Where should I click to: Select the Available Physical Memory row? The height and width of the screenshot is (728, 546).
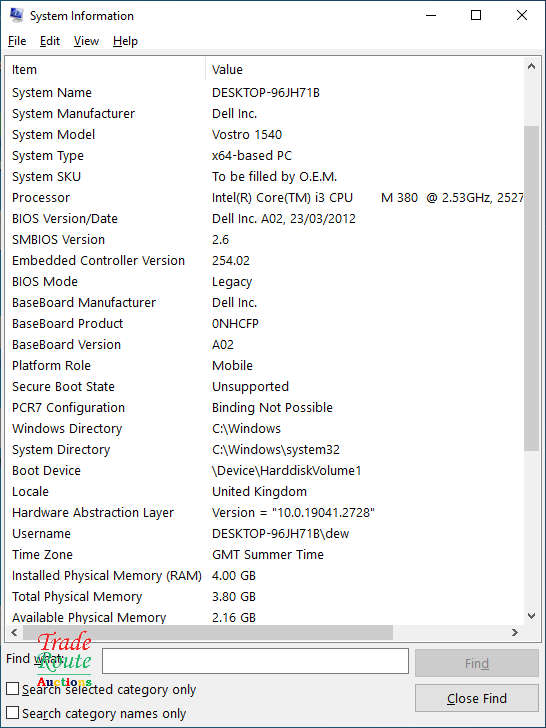265,618
